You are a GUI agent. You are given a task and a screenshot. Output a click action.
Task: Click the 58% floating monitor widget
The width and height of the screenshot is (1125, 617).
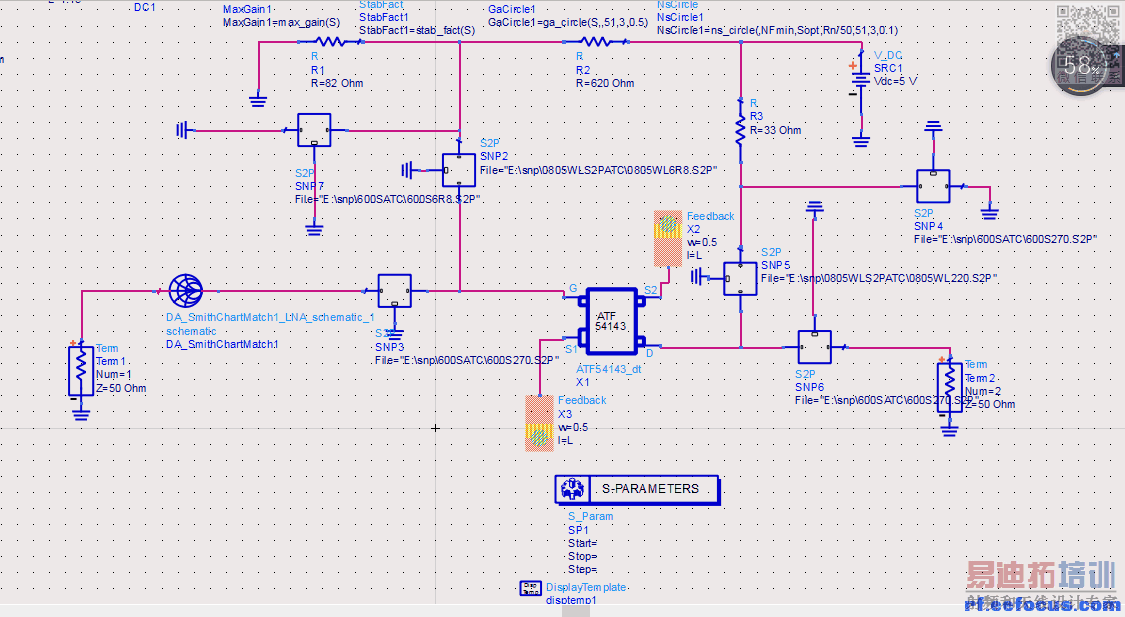(1079, 66)
